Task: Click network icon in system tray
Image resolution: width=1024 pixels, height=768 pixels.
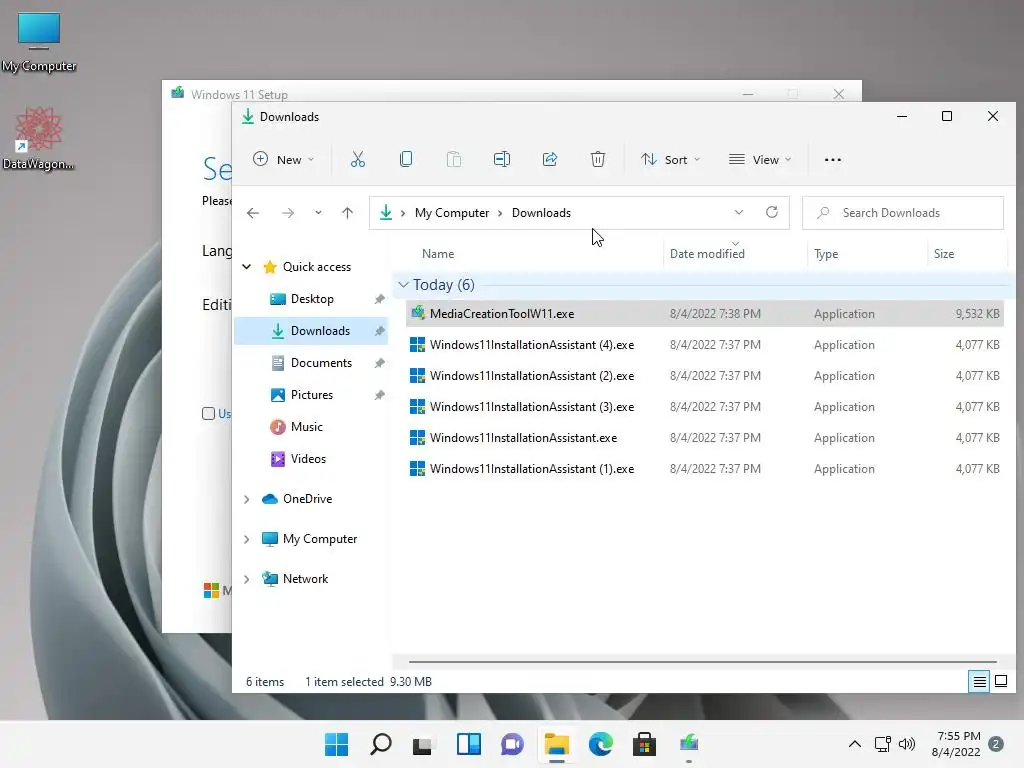Action: coord(882,744)
